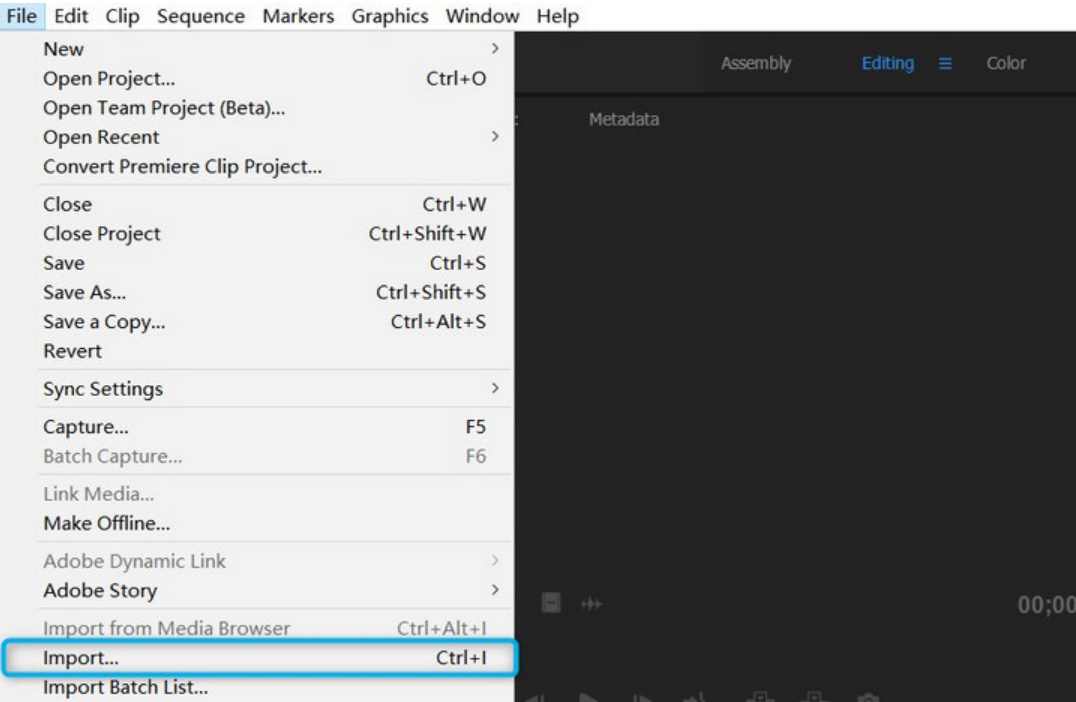Expand the Open Recent submenu
The image size is (1076, 702).
274,137
